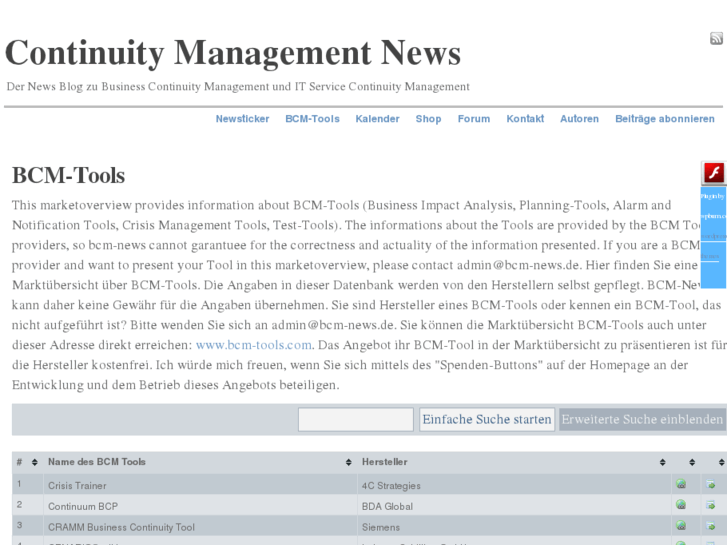
Task: Focus the simple search text field
Action: (x=356, y=419)
